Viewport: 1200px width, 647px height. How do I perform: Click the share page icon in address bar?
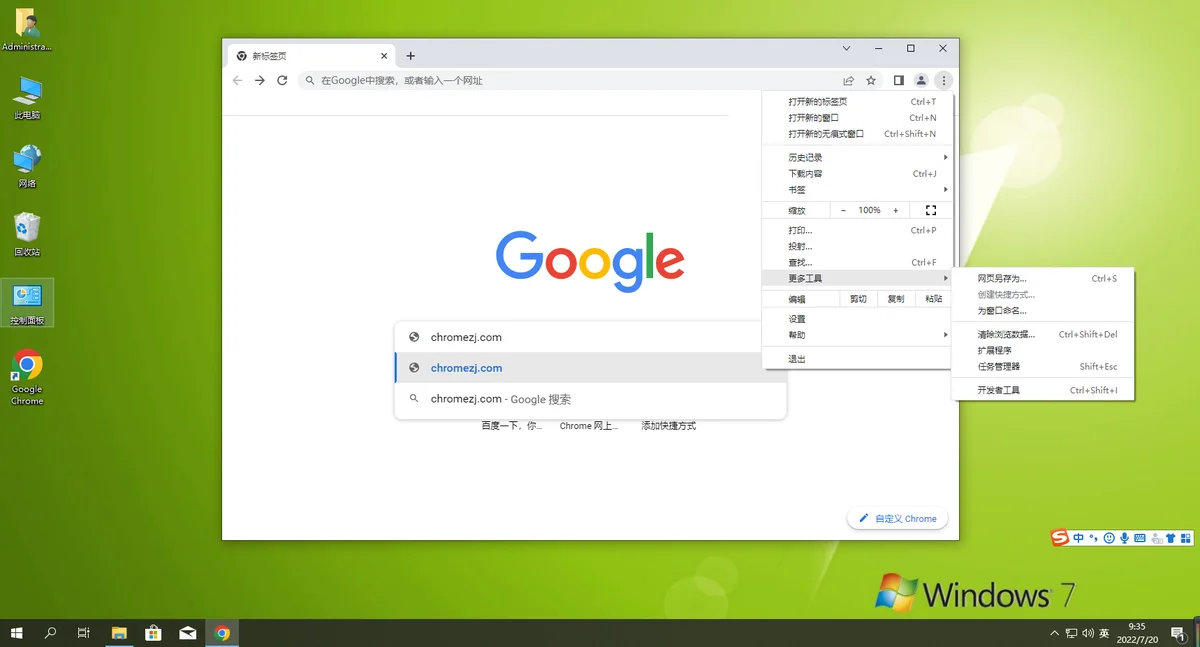848,80
